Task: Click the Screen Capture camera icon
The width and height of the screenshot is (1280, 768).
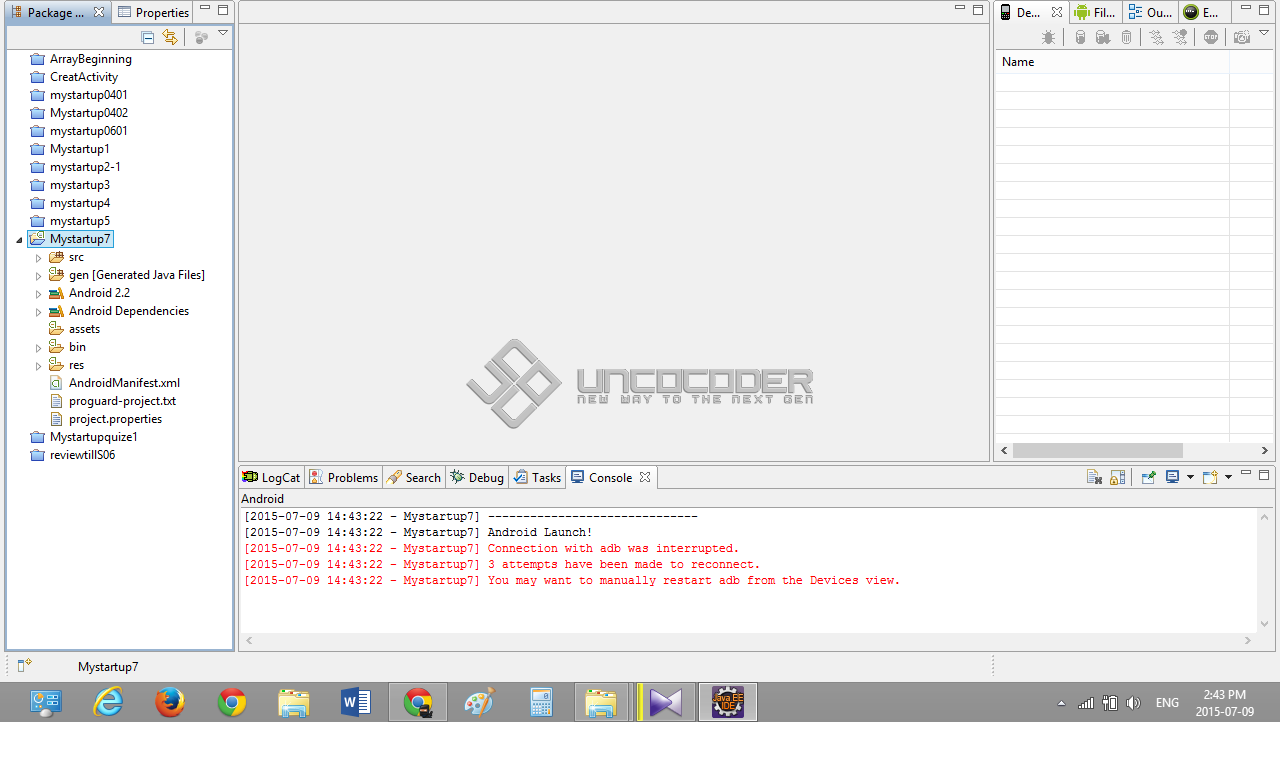Action: (1242, 37)
